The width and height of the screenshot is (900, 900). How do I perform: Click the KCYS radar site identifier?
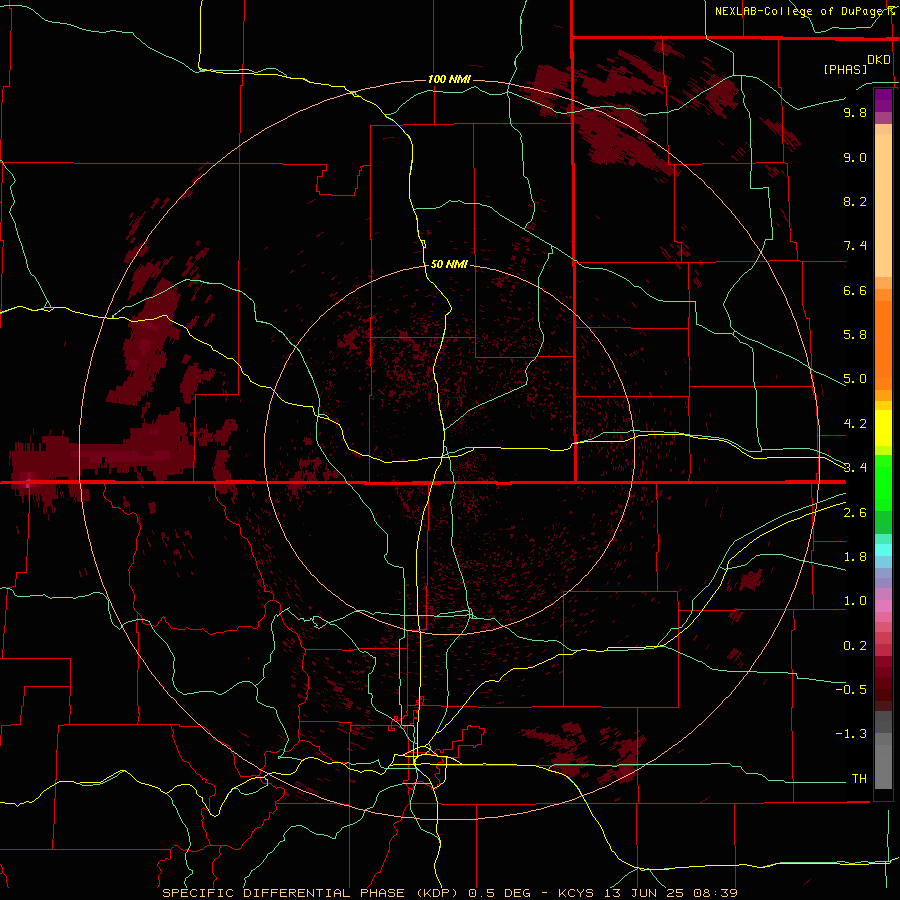(x=577, y=893)
